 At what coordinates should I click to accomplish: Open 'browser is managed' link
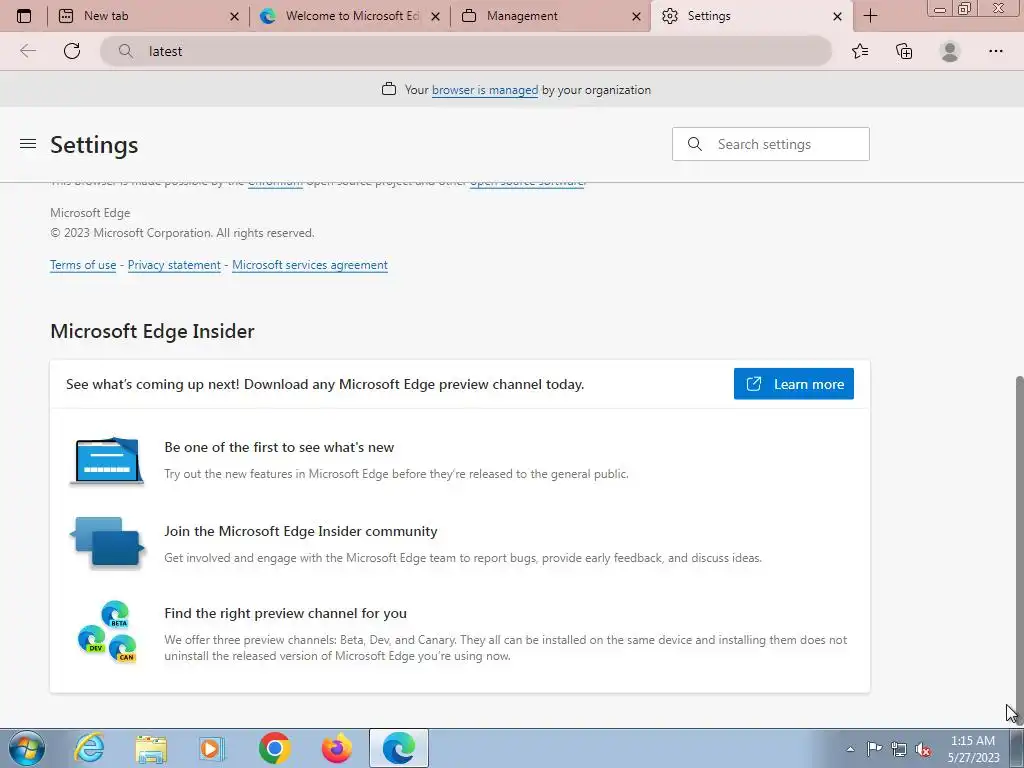(x=485, y=90)
